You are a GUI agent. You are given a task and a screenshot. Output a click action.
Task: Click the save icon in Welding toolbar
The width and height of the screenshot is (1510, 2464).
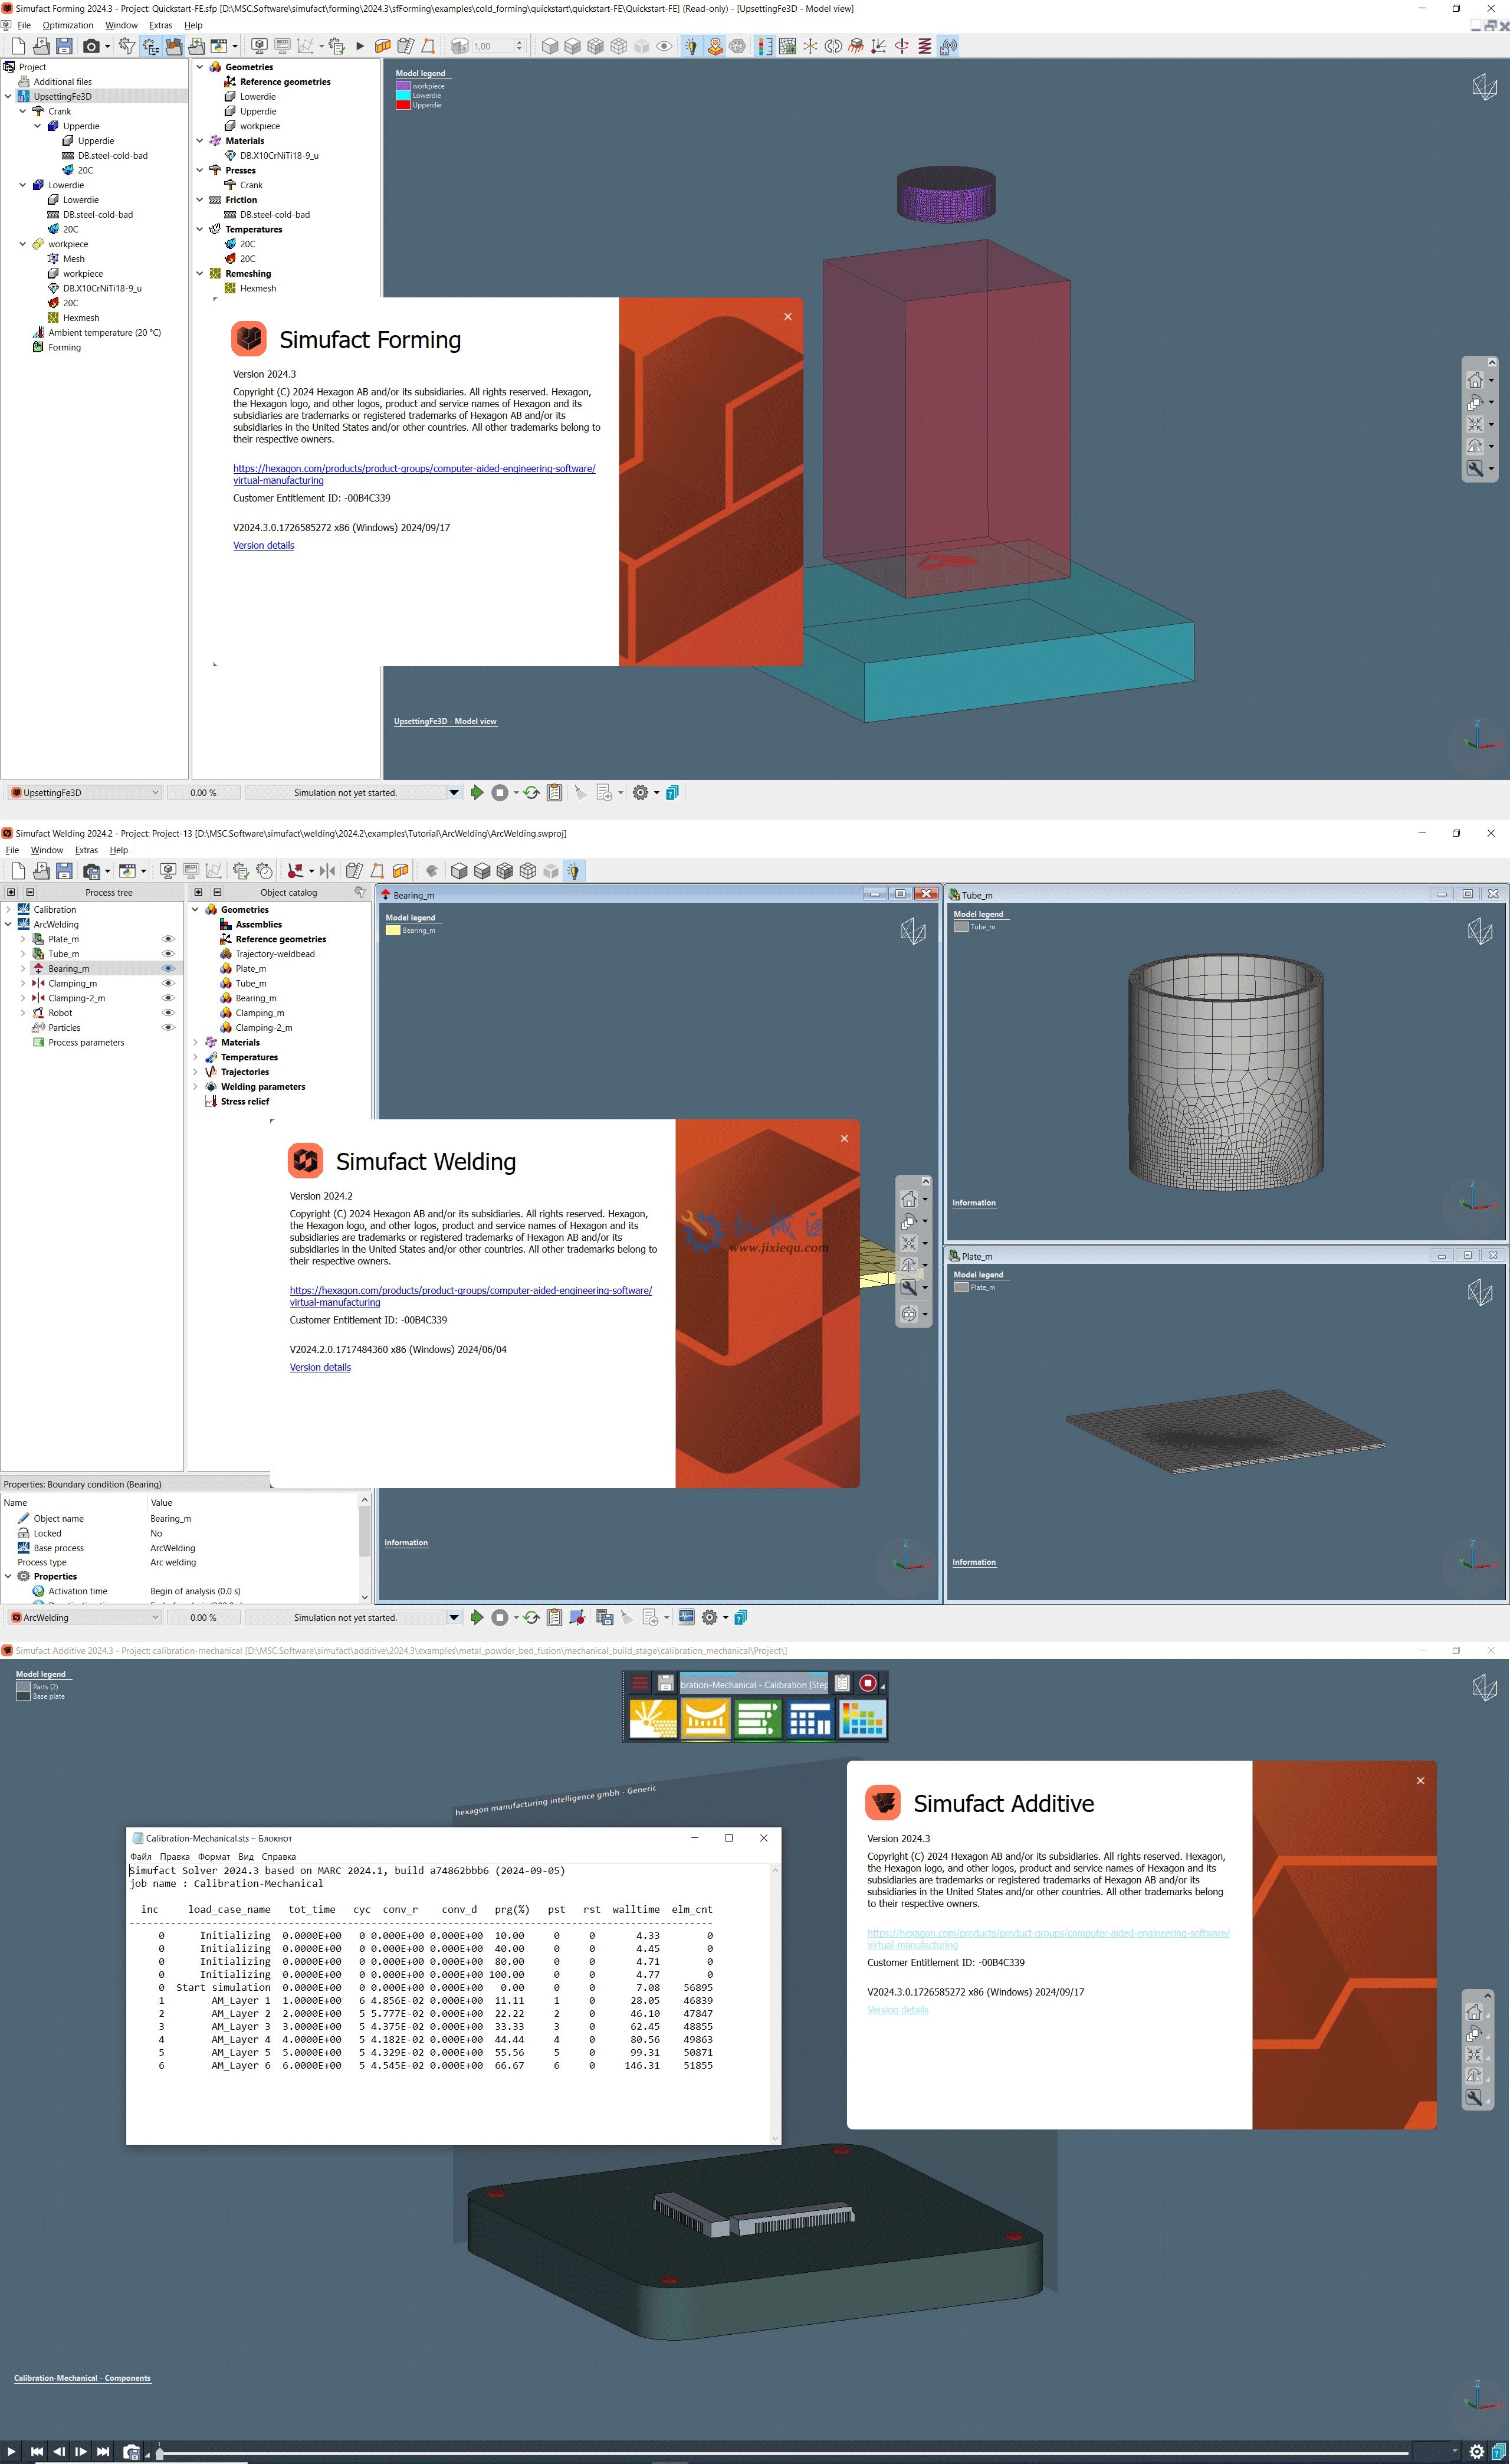point(64,871)
